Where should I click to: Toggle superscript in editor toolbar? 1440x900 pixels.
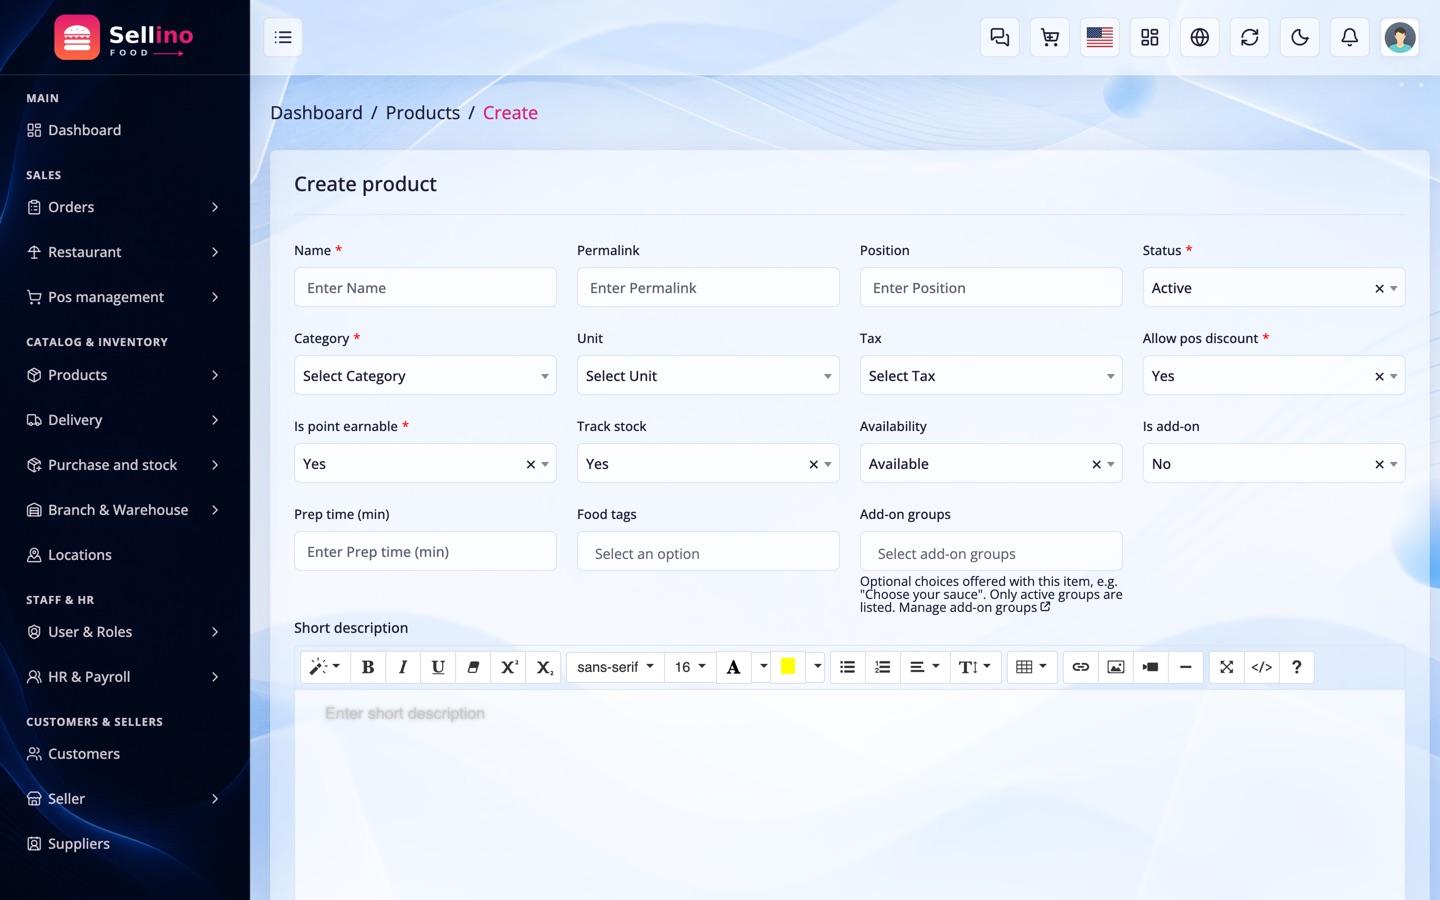click(x=509, y=667)
